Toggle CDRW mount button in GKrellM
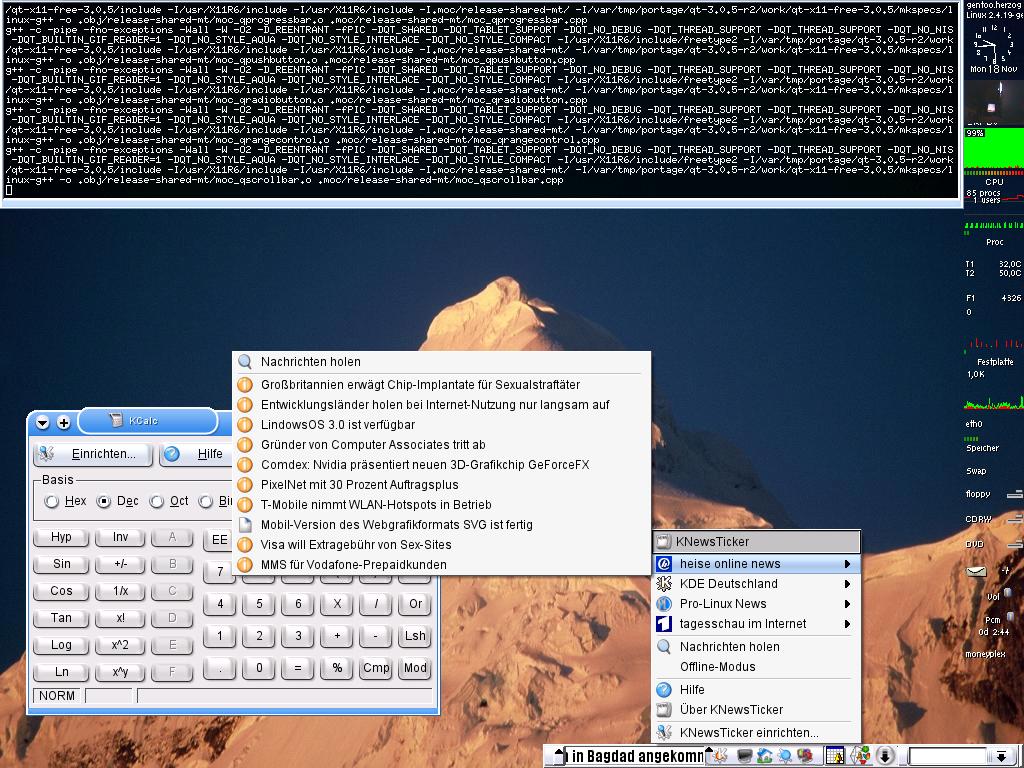Image resolution: width=1024 pixels, height=768 pixels. point(1014,519)
